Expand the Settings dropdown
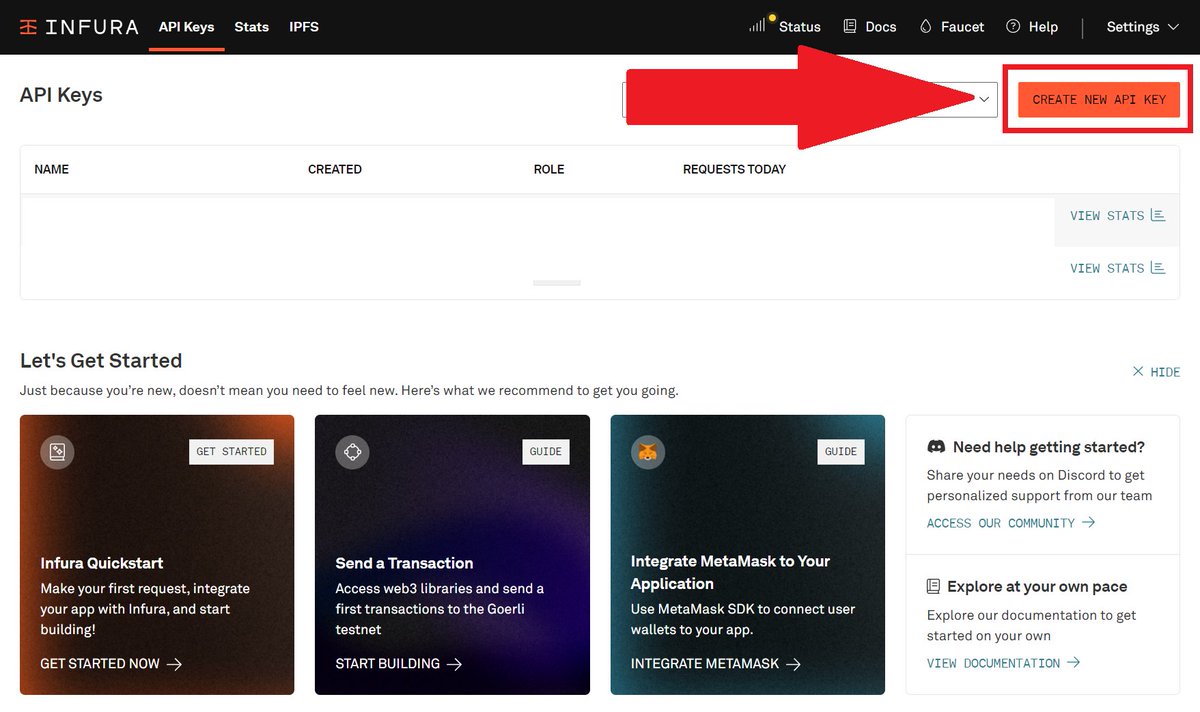Image resolution: width=1200 pixels, height=712 pixels. tap(1143, 27)
